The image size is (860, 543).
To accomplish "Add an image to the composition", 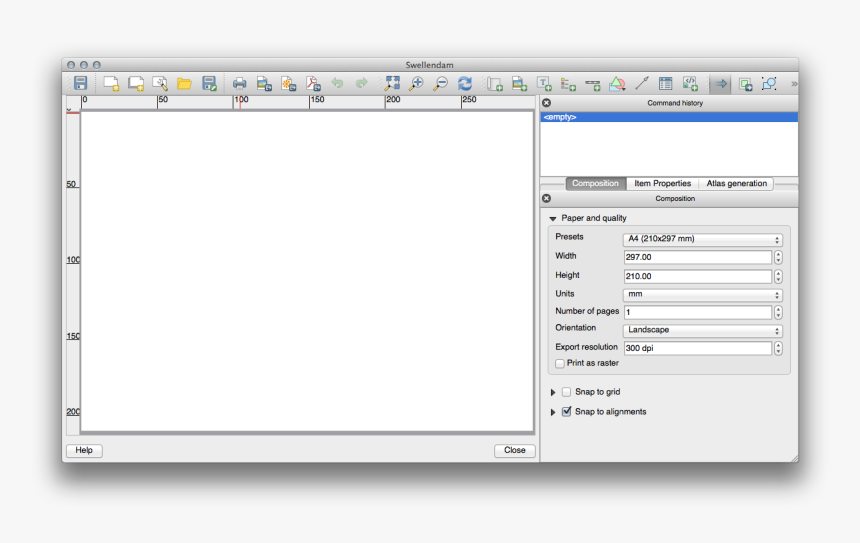I will pyautogui.click(x=519, y=83).
